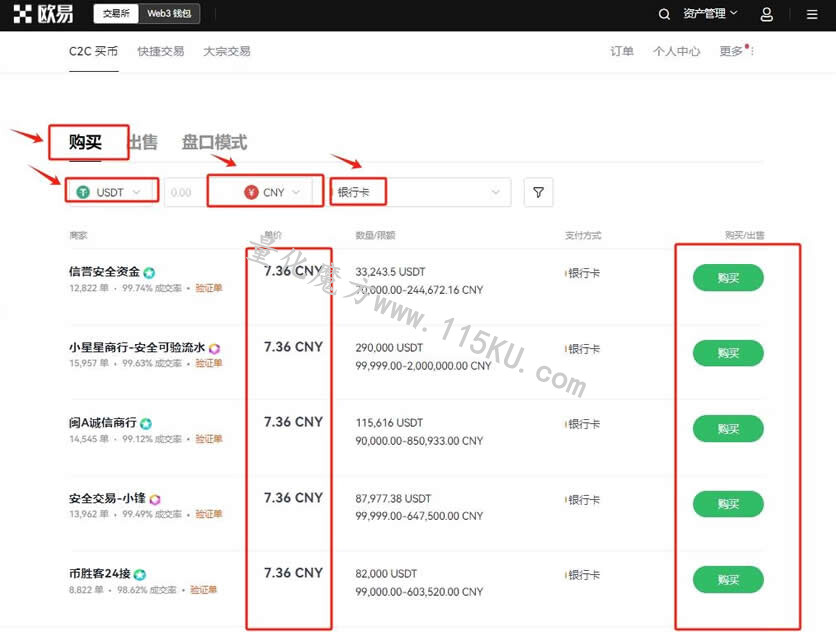Image resolution: width=836 pixels, height=632 pixels.
Task: Switch to the 盘口模式 tab
Action: click(x=214, y=142)
